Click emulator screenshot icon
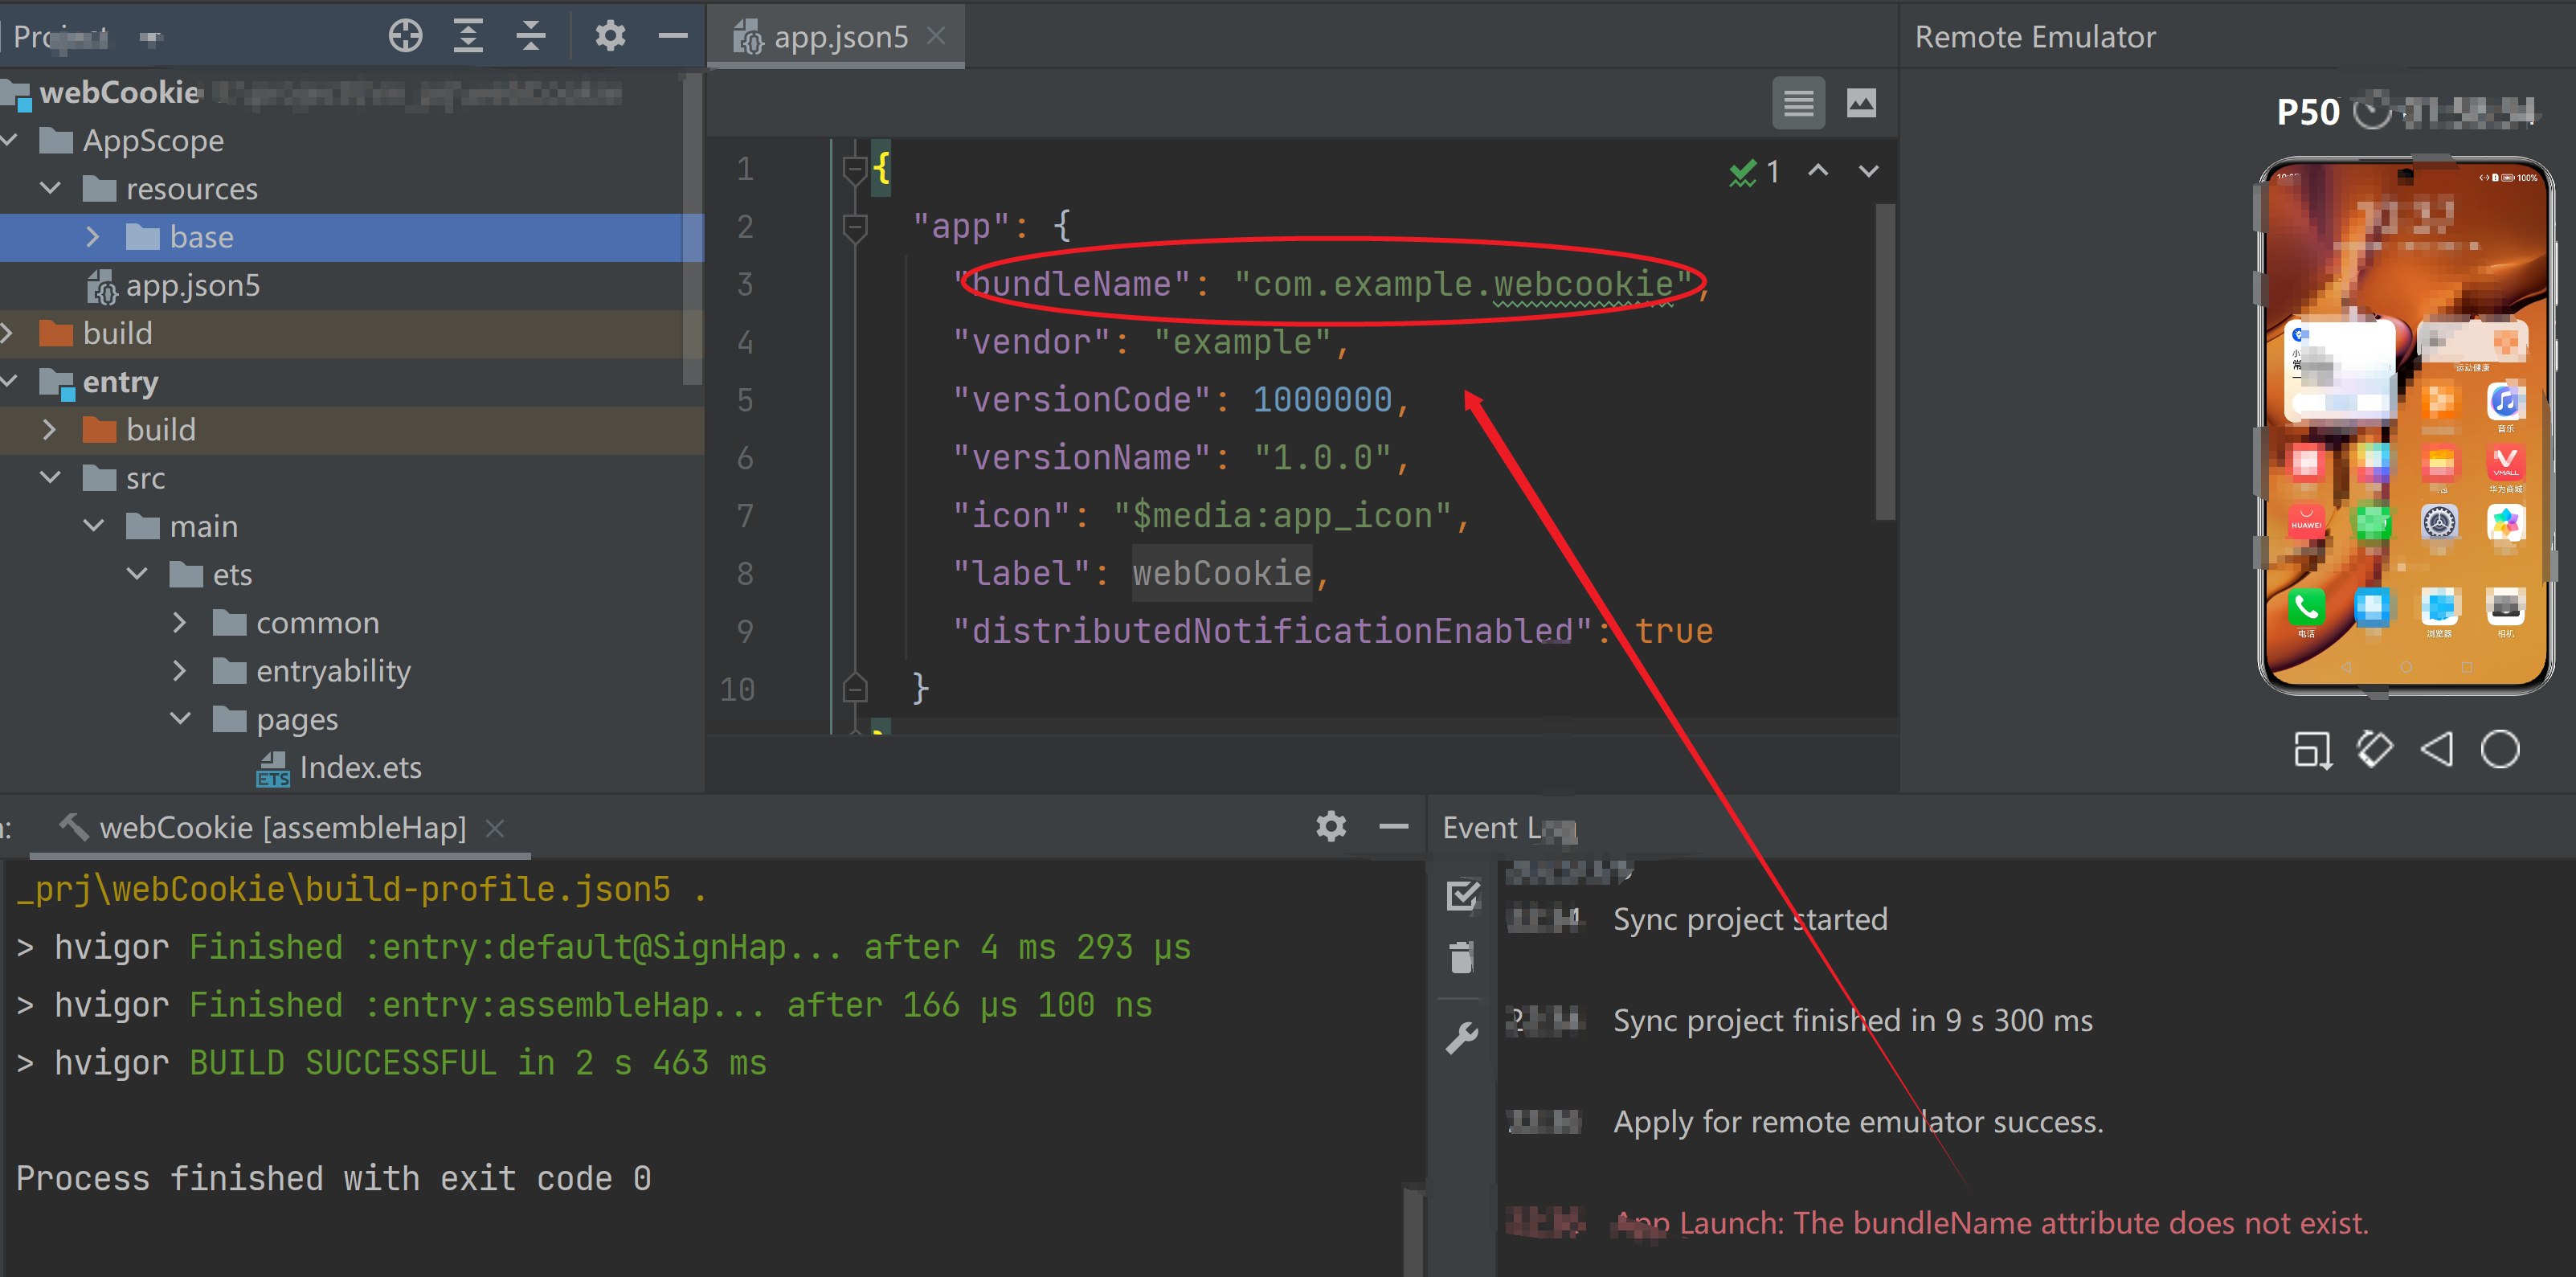Image resolution: width=2576 pixels, height=1277 pixels. (2312, 749)
